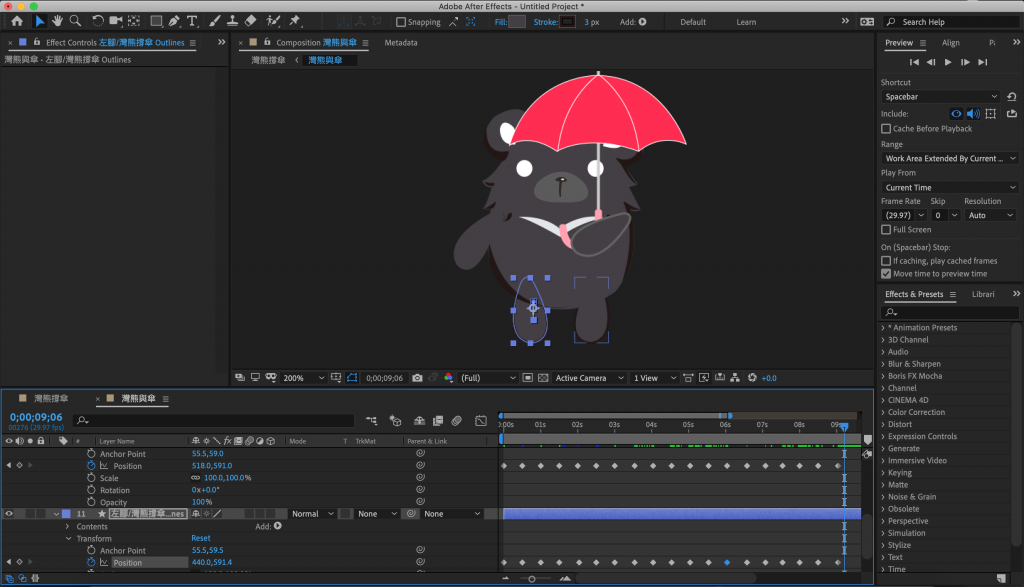Select the Clone Stamp tool
The width and height of the screenshot is (1024, 587).
pos(232,22)
